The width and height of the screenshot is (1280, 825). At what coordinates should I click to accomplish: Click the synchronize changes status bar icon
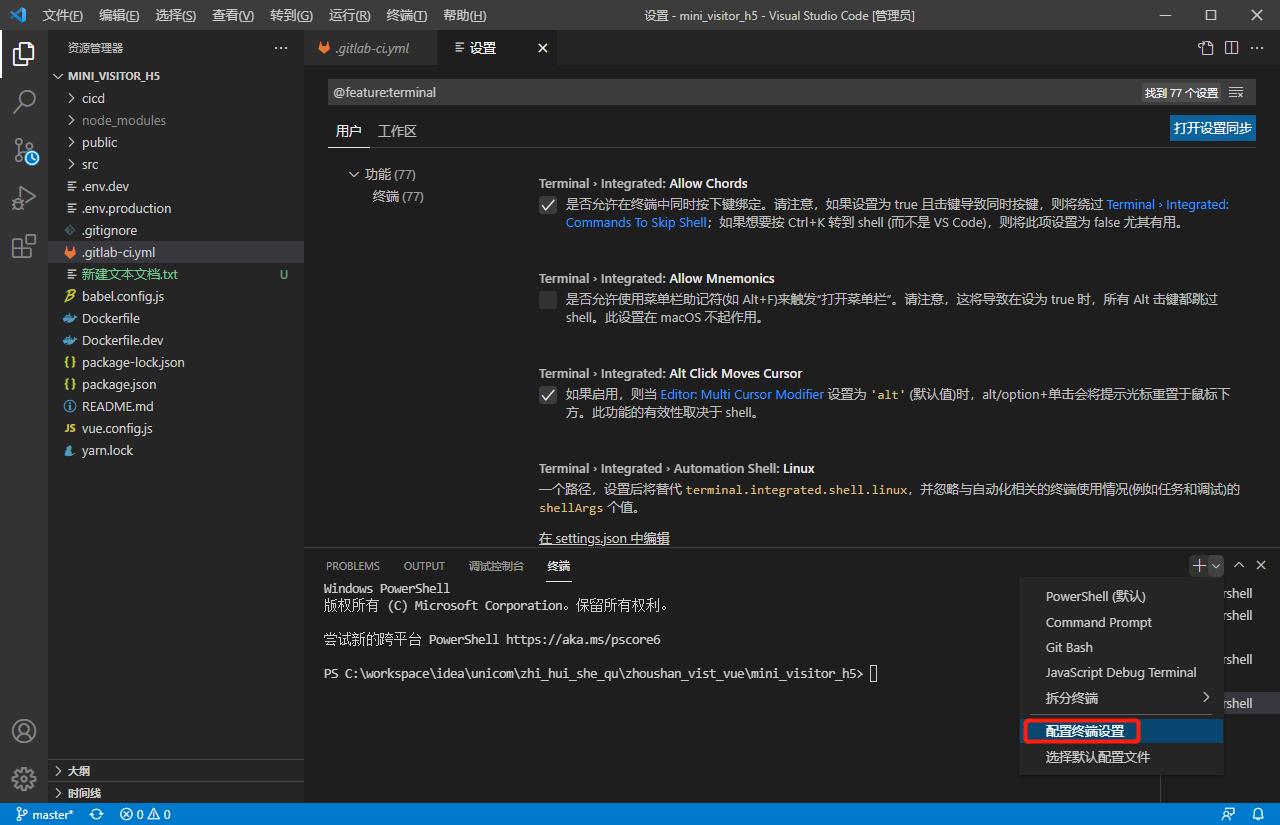point(97,815)
